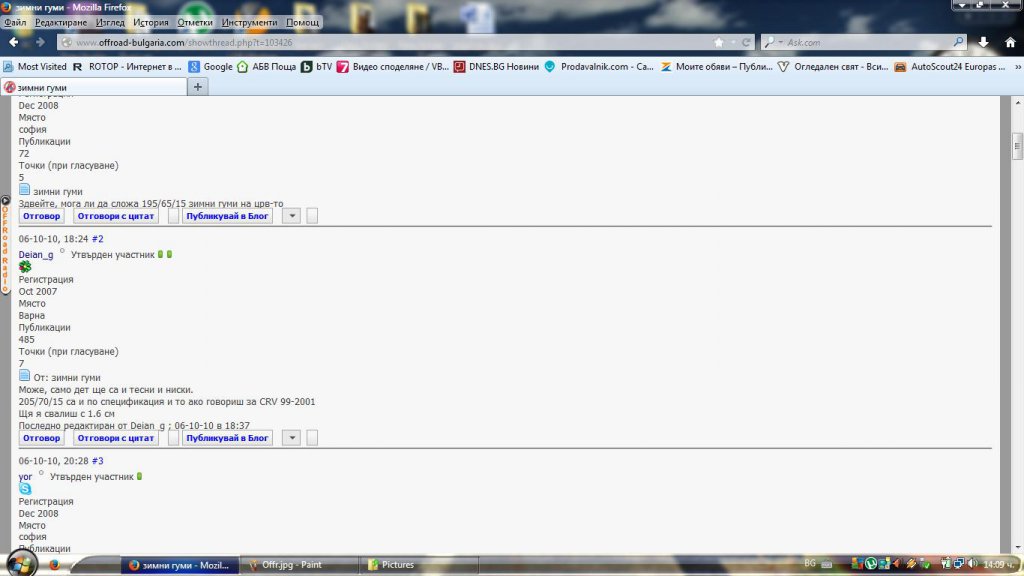Screen dimensions: 1024x576
Task: Click Deian_g's green reputation bars
Action: [x=165, y=254]
